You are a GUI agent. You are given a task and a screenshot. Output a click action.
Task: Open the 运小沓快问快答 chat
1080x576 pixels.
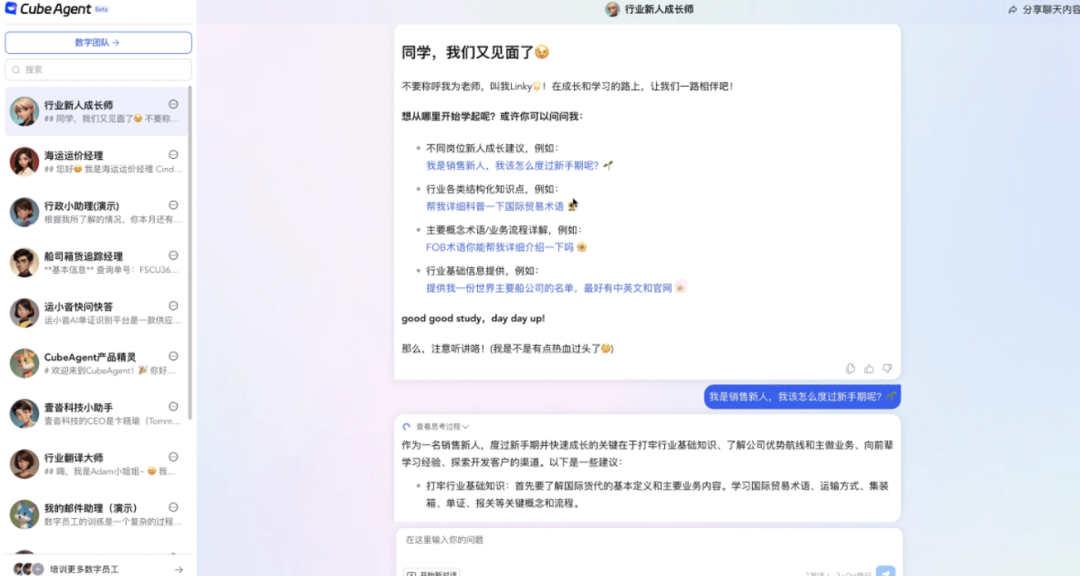pyautogui.click(x=96, y=313)
